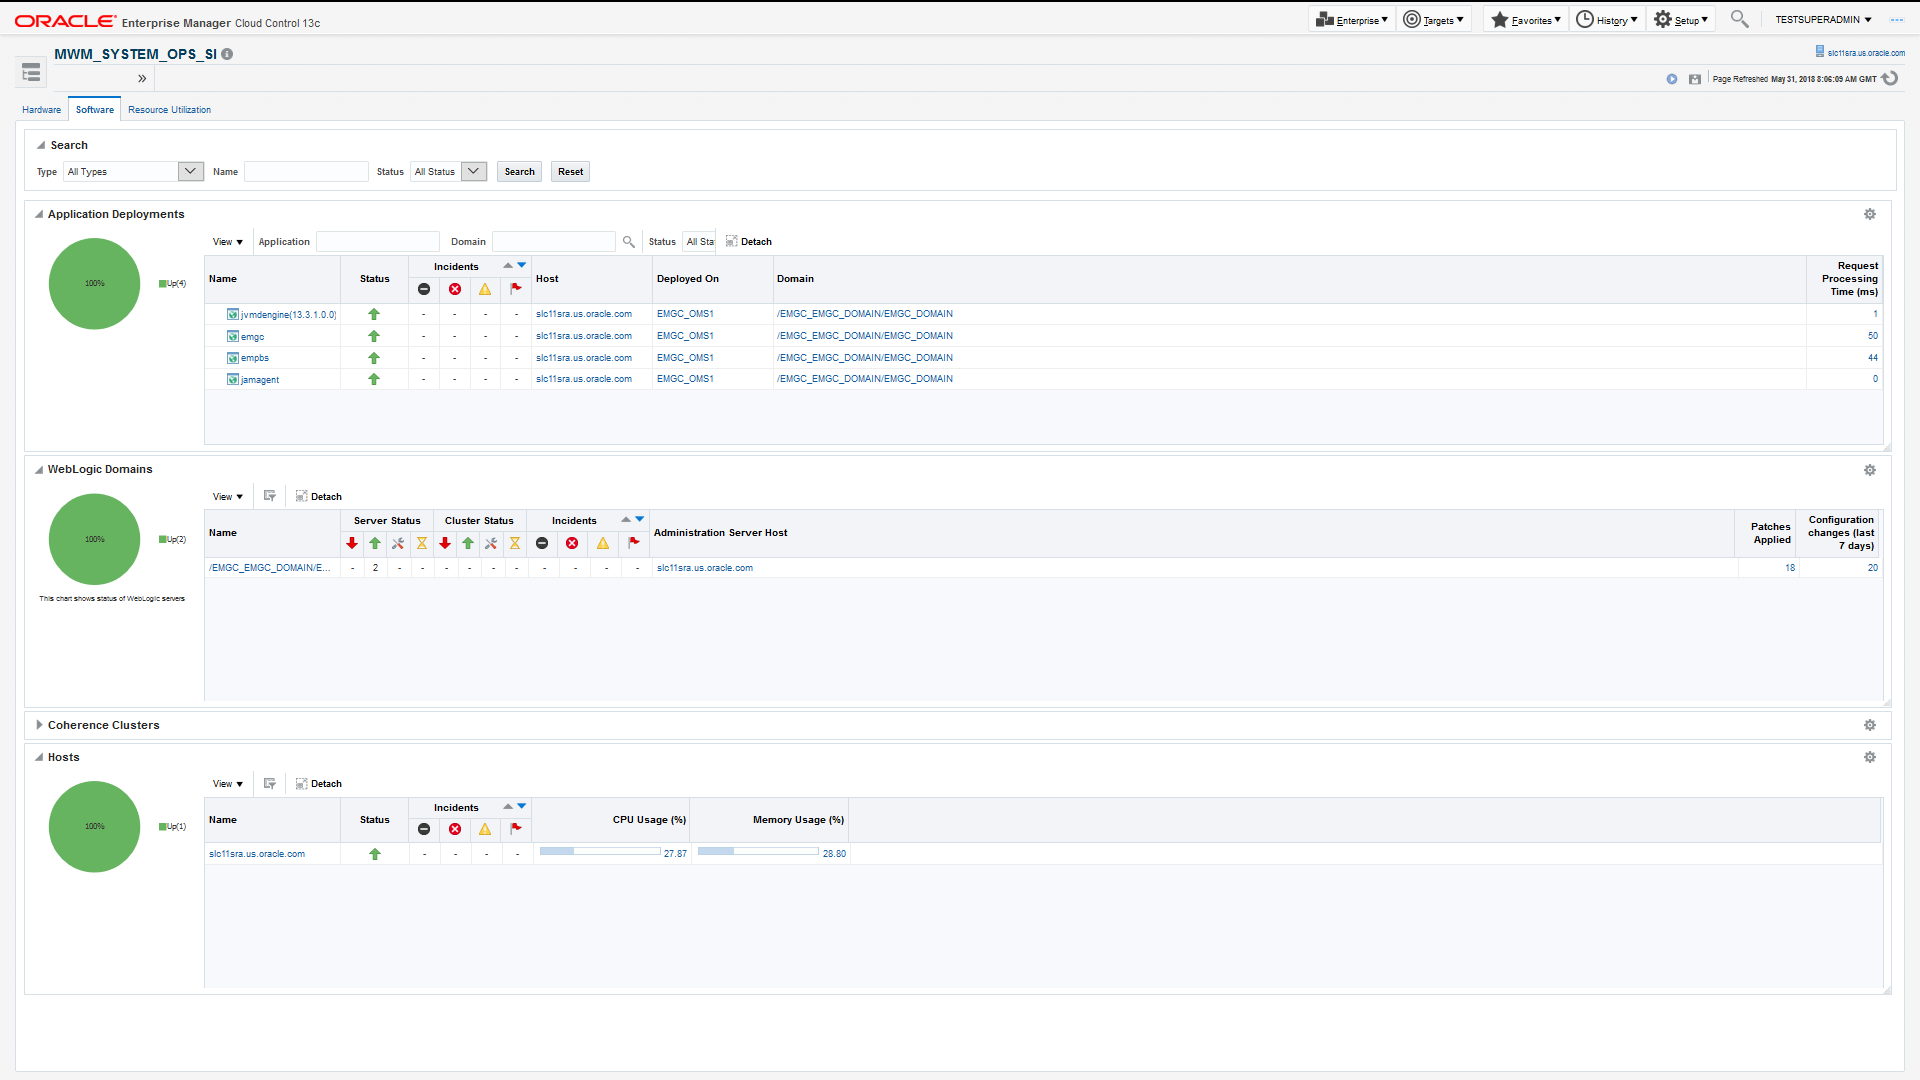The height and width of the screenshot is (1080, 1920).
Task: Click the MWM_SYSTEM_OPS_SI info icon
Action: tap(227, 54)
